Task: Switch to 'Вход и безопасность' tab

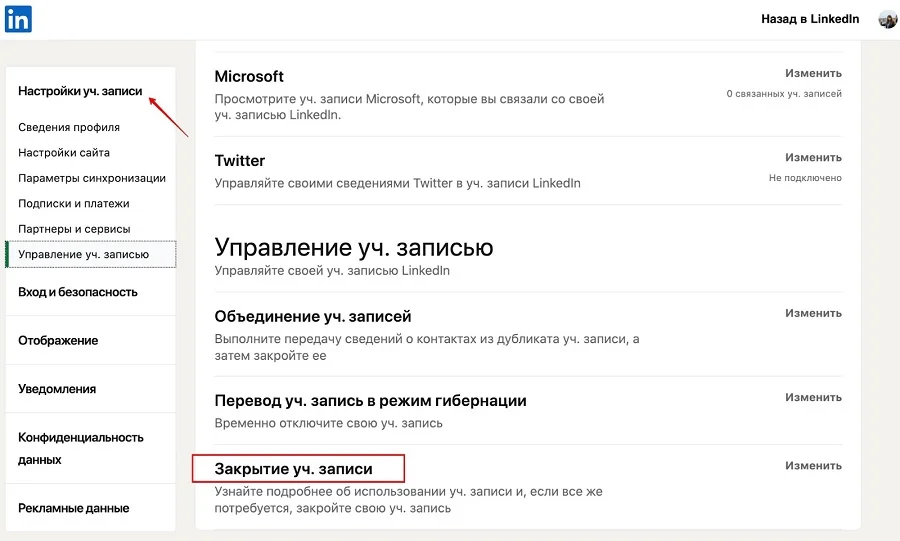Action: pos(78,292)
